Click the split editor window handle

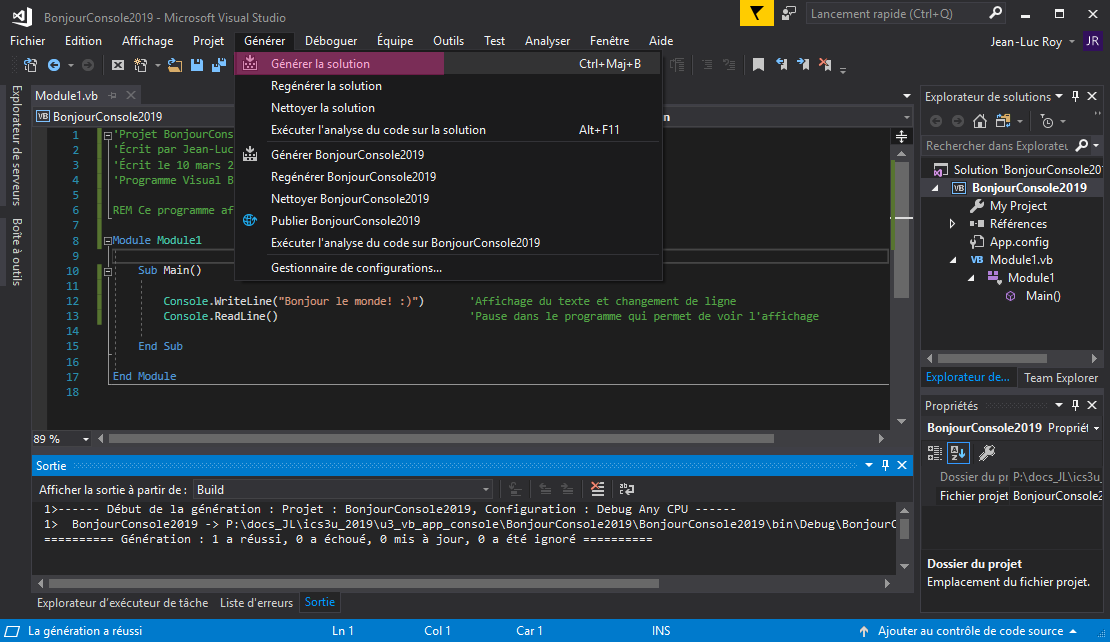[901, 136]
